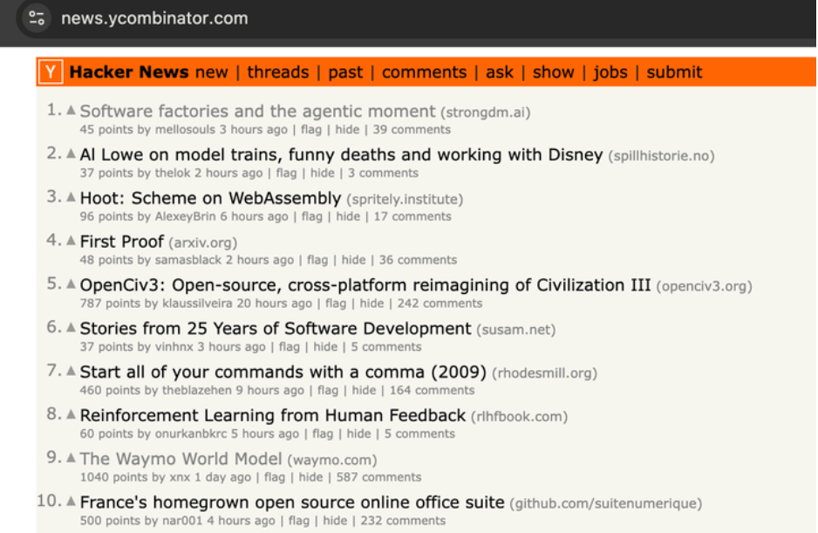Open Hoot: Scheme on WebAssembly article
Viewport: 818px width, 533px height.
click(210, 198)
